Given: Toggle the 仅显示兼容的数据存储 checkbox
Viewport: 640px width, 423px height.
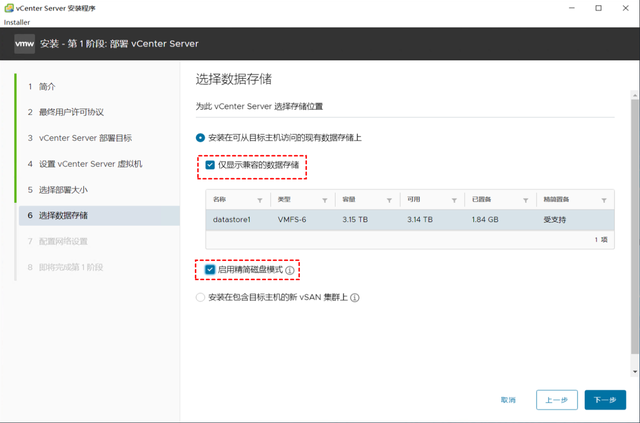Looking at the screenshot, I should click(210, 165).
